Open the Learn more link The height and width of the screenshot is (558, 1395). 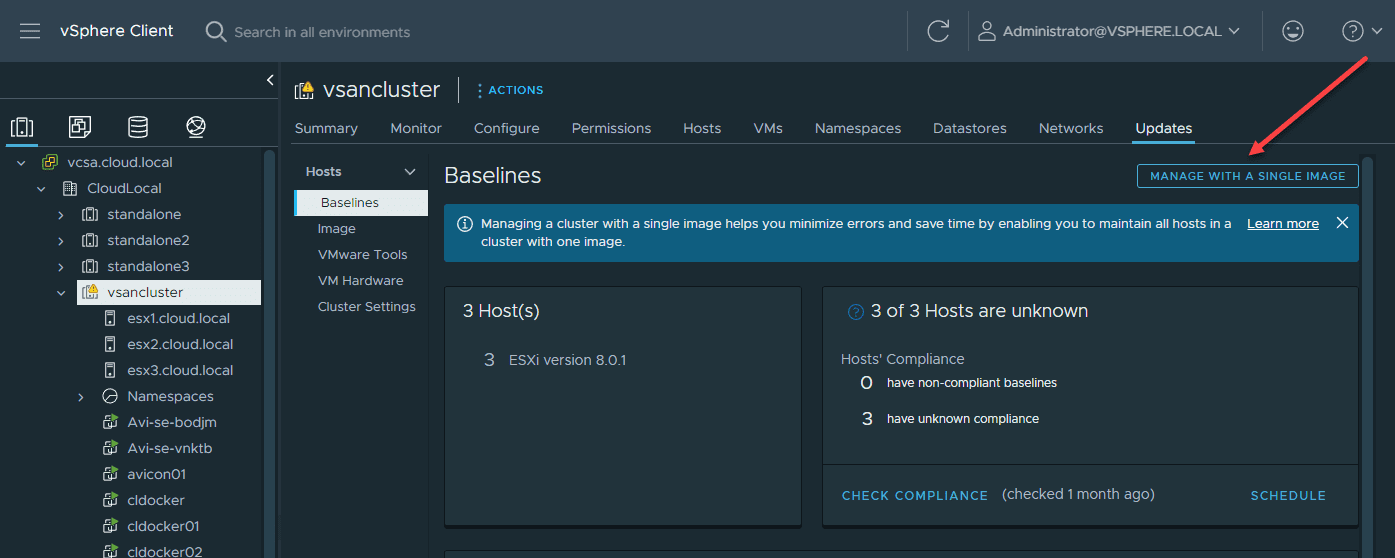1282,224
